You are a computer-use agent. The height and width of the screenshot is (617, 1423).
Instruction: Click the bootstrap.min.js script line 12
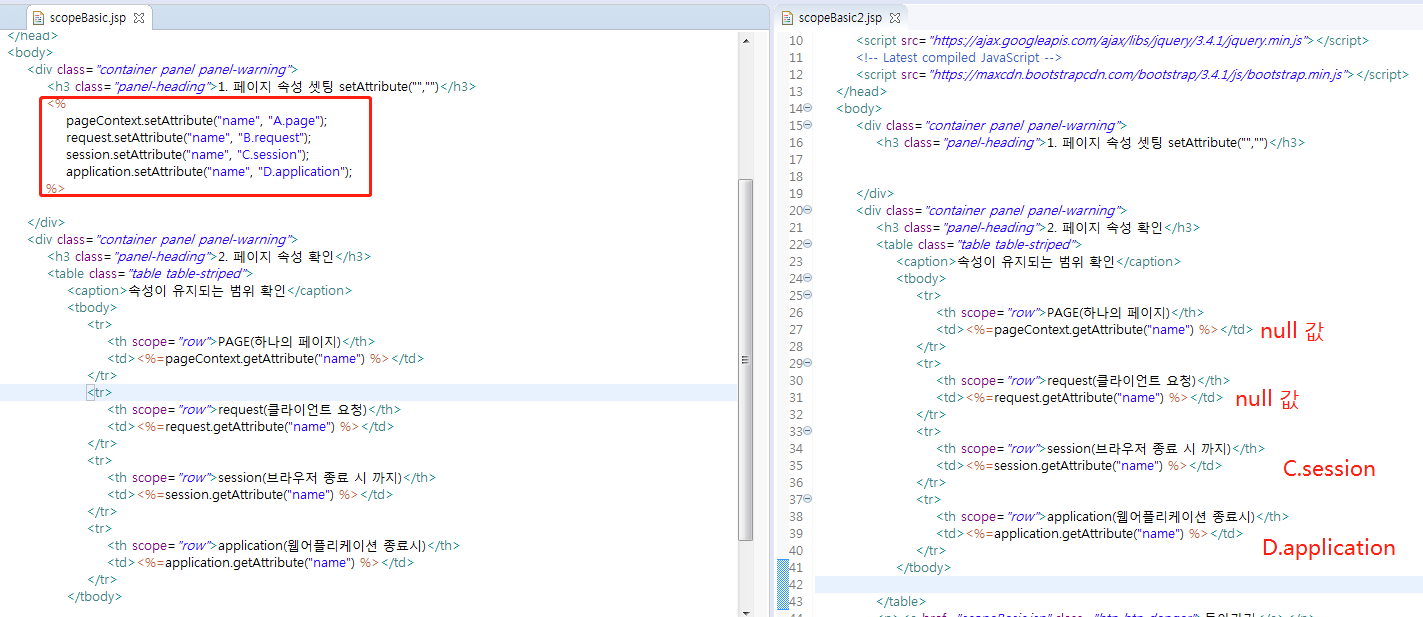(x=1132, y=74)
